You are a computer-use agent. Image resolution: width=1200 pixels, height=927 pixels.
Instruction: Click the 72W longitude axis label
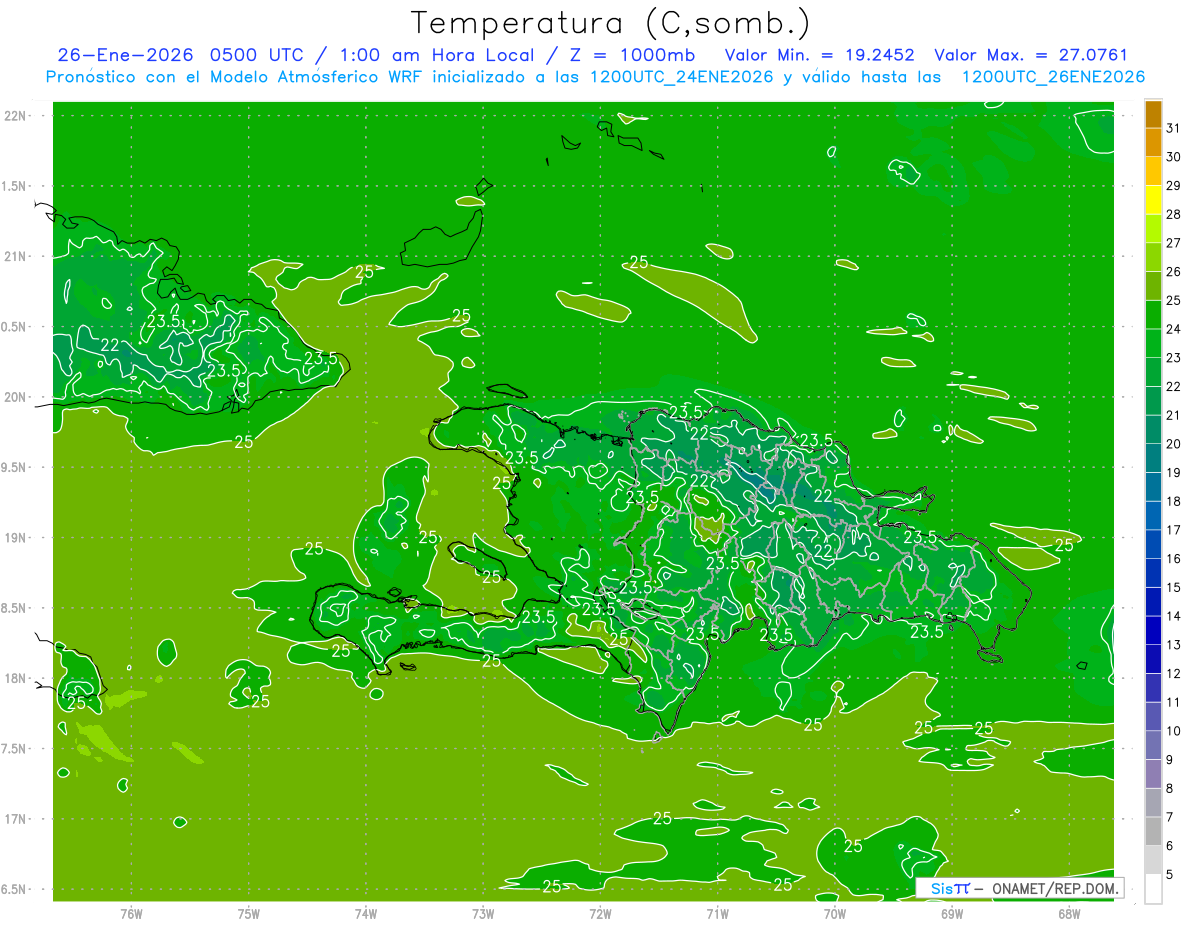pyautogui.click(x=600, y=914)
